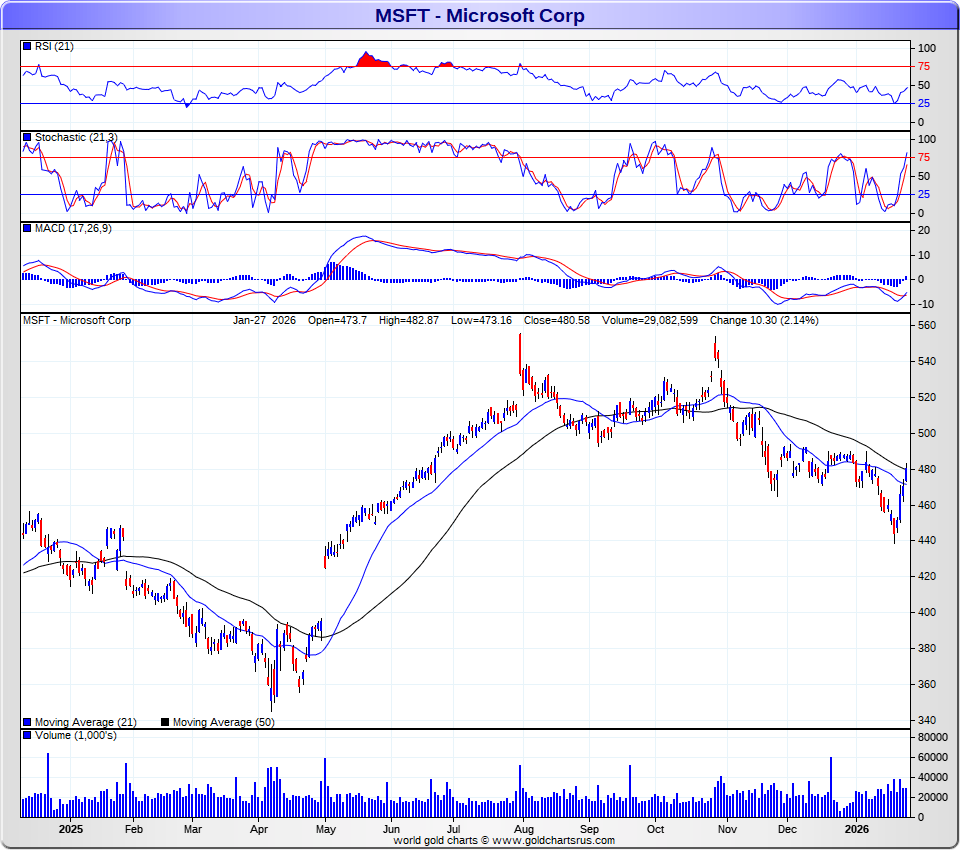Click the late-July price spike candlestick
The height and width of the screenshot is (850, 960).
[520, 354]
